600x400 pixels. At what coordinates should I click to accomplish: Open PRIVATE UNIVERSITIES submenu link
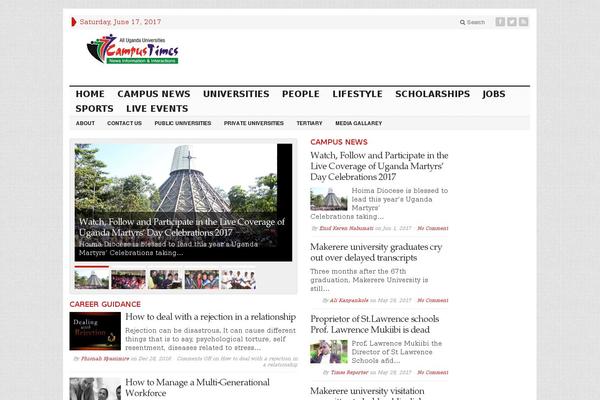(254, 123)
